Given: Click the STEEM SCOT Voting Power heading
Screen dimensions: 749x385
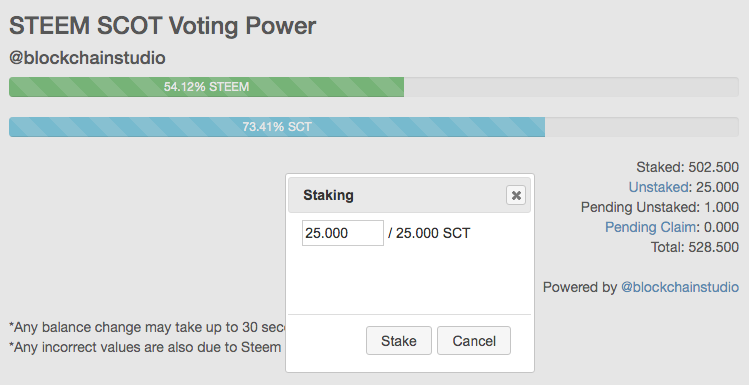Looking at the screenshot, I should point(162,25).
